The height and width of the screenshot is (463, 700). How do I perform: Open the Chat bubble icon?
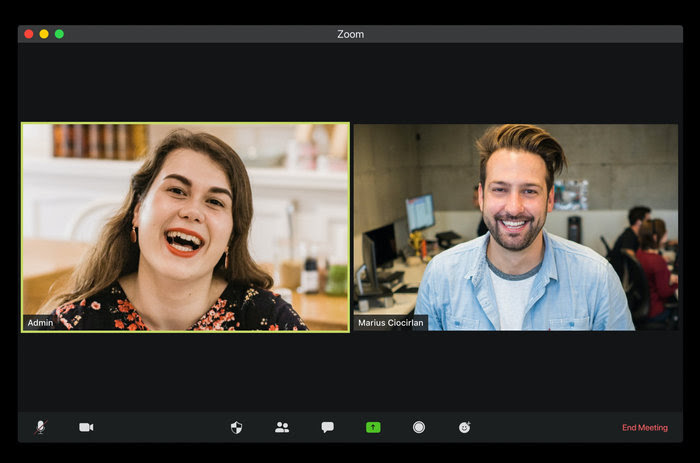tap(327, 427)
